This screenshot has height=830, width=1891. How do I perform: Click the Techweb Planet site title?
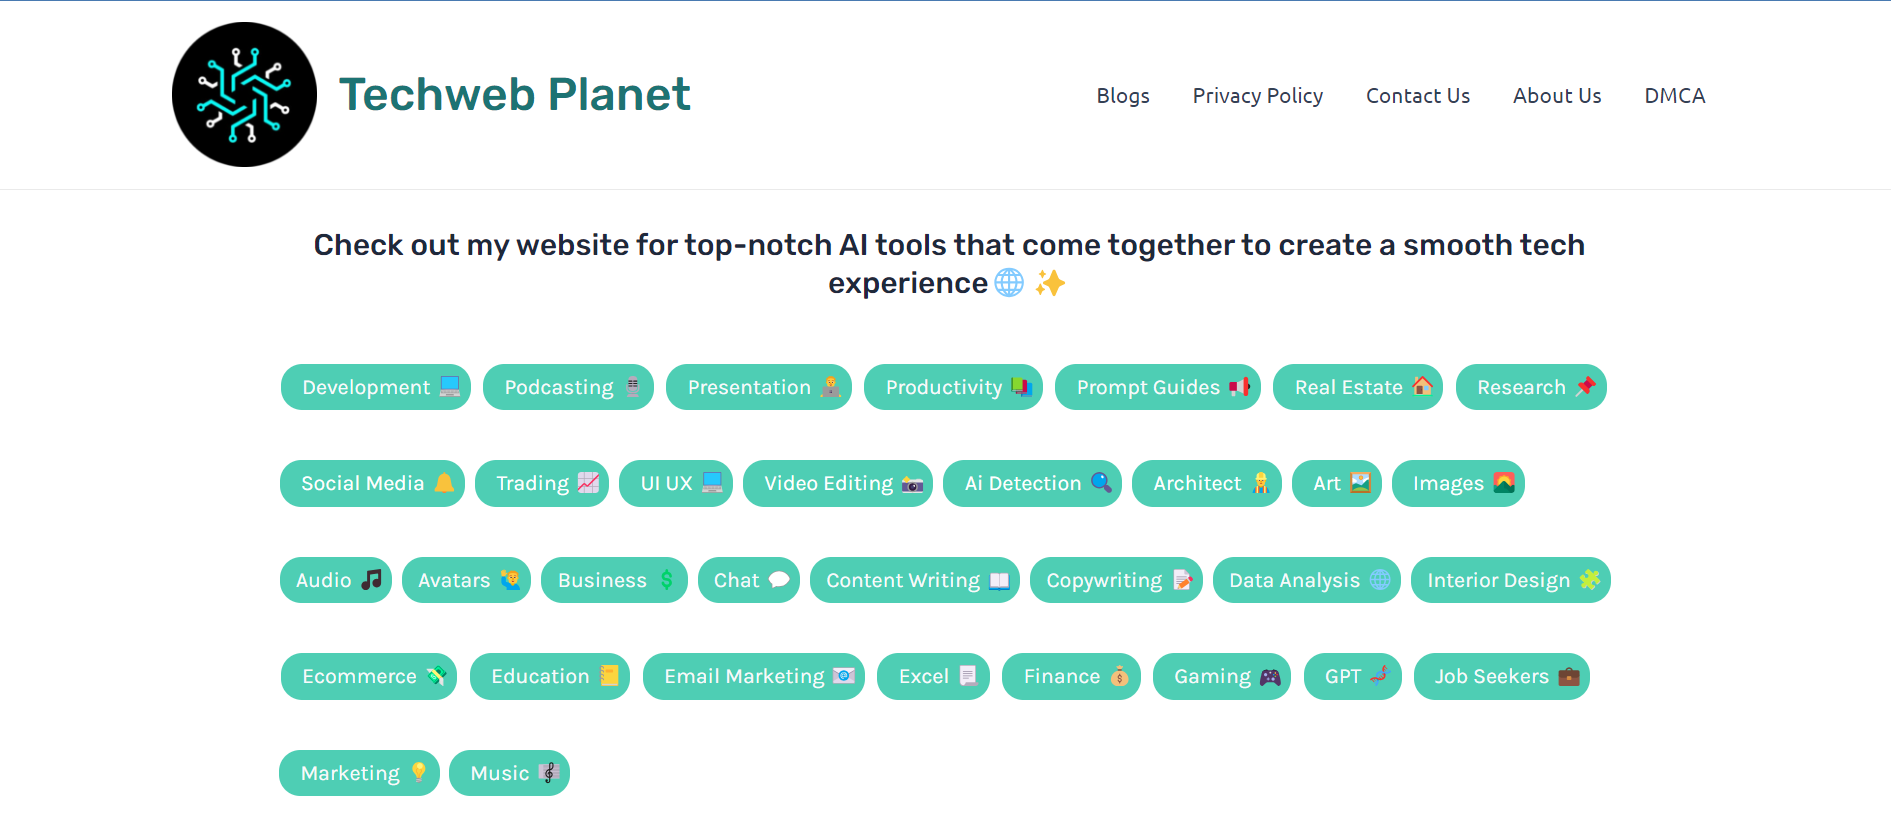(x=514, y=95)
